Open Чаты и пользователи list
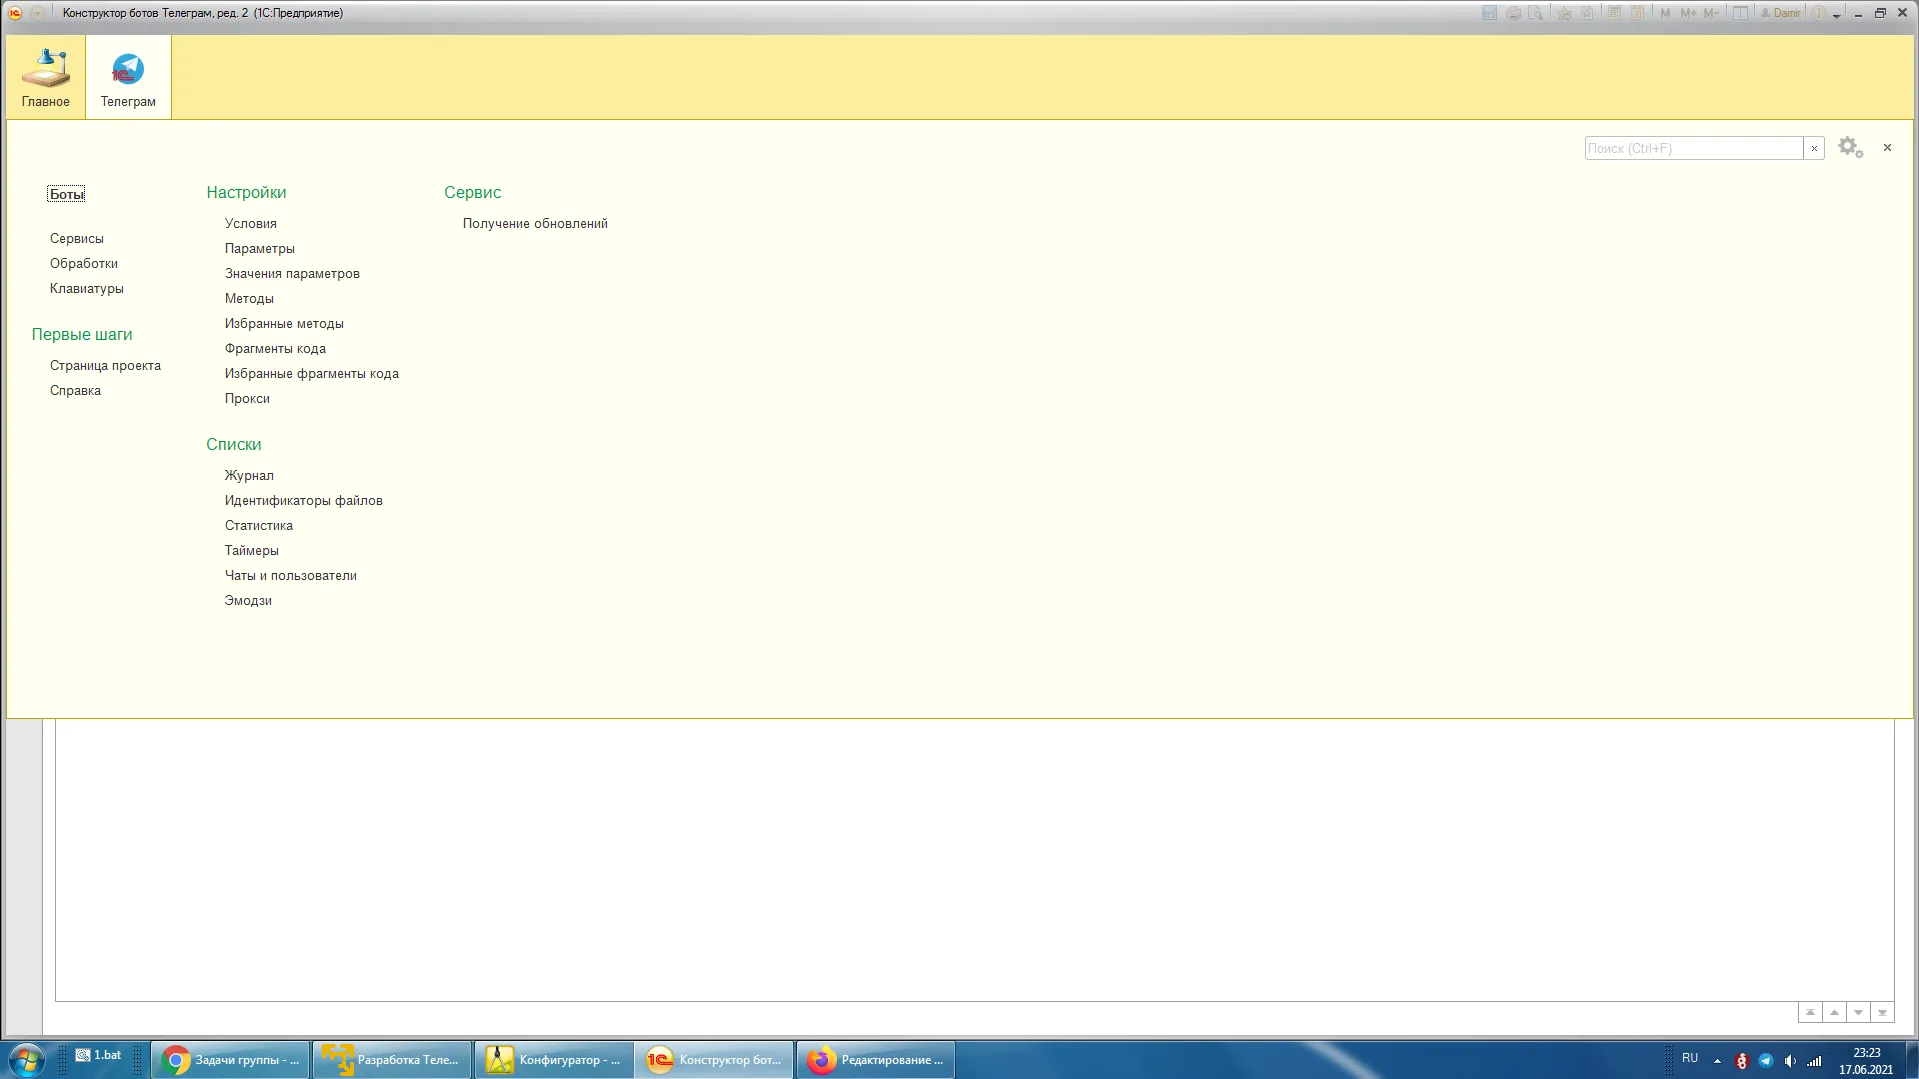Image resolution: width=1919 pixels, height=1079 pixels. [x=290, y=576]
